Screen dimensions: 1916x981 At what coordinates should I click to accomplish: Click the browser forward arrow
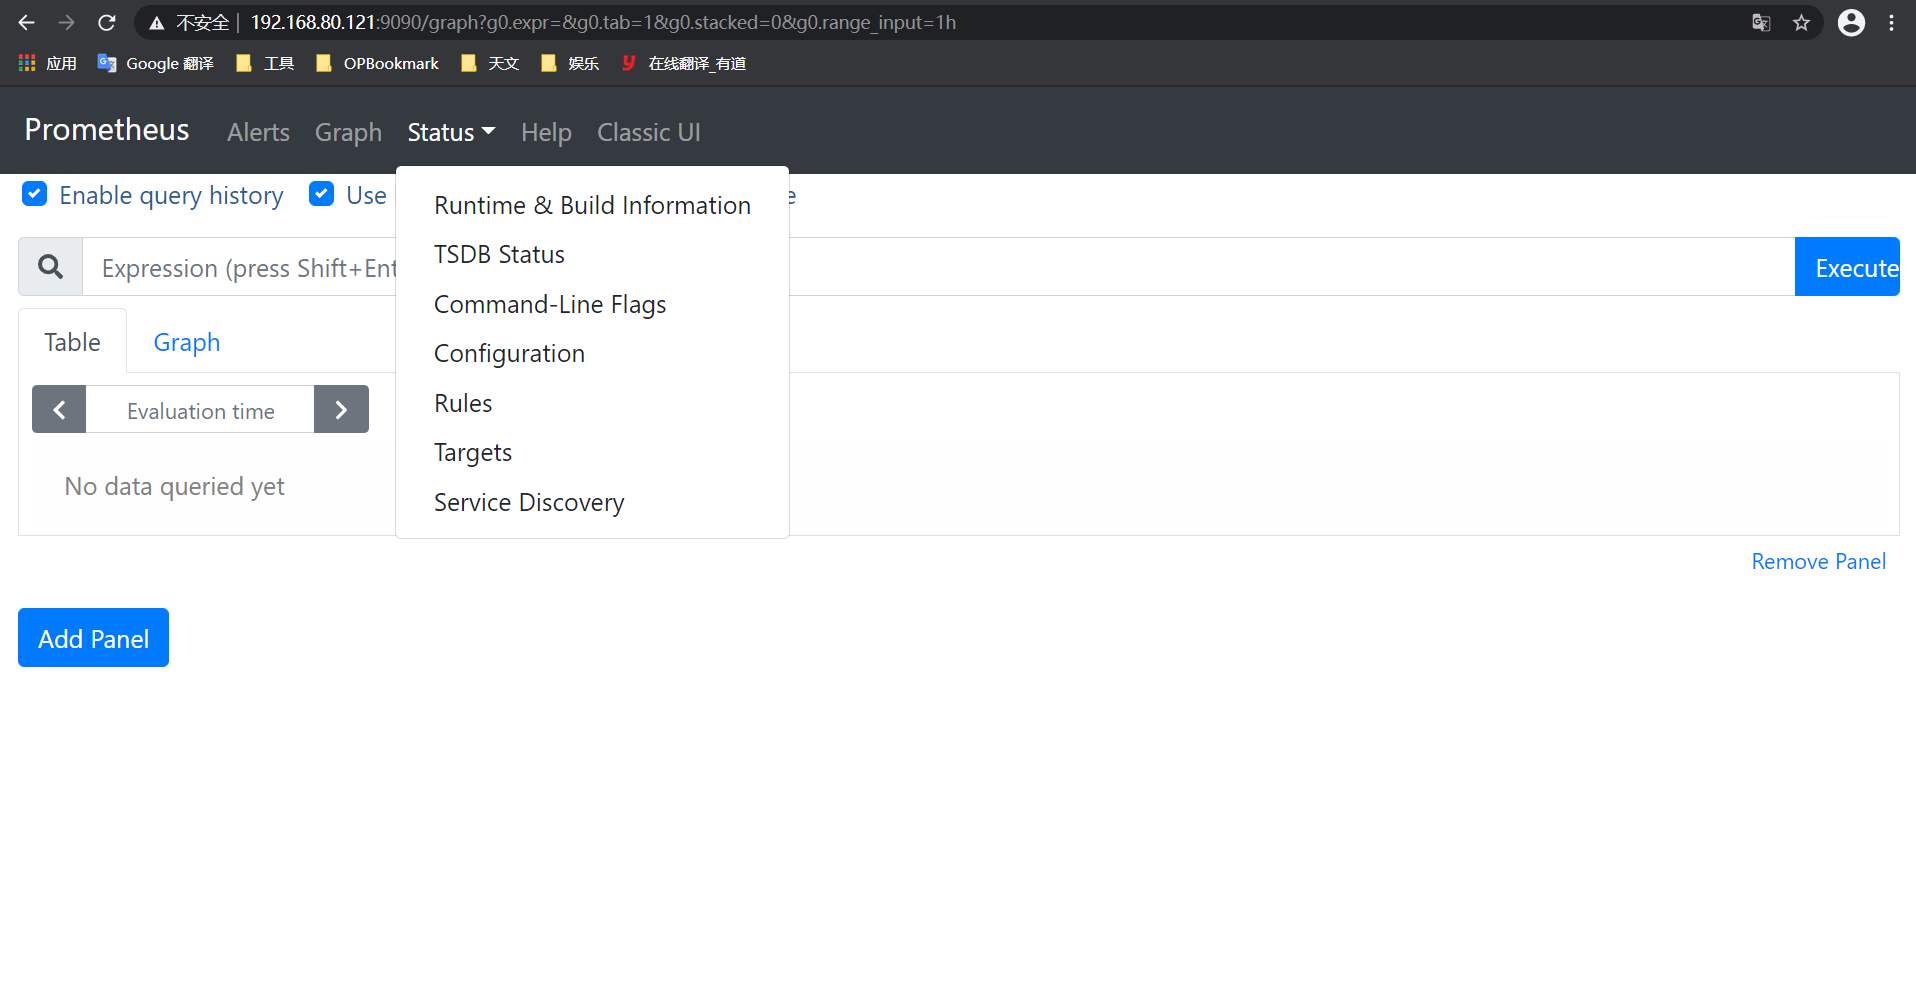tap(66, 22)
